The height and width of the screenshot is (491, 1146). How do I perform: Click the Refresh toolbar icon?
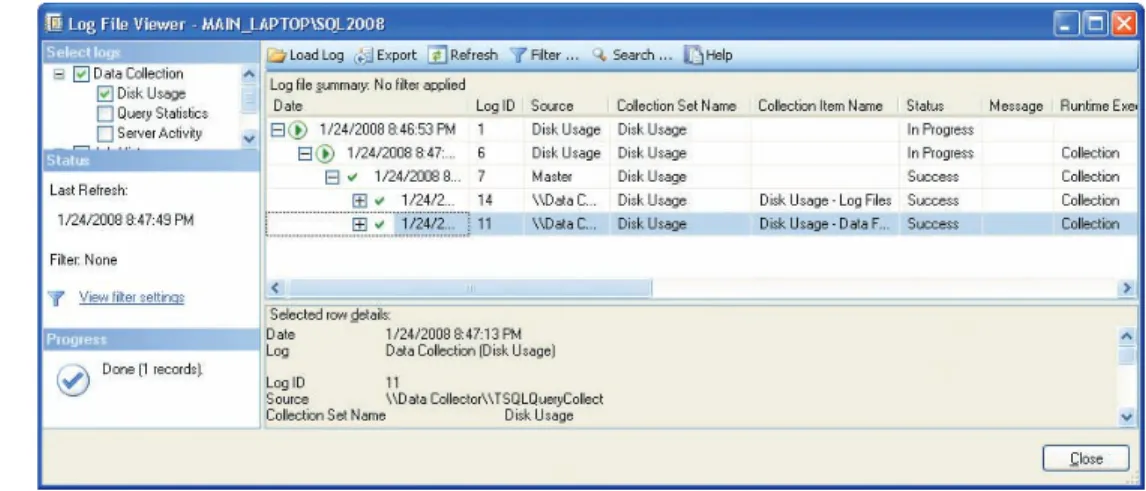coord(437,56)
